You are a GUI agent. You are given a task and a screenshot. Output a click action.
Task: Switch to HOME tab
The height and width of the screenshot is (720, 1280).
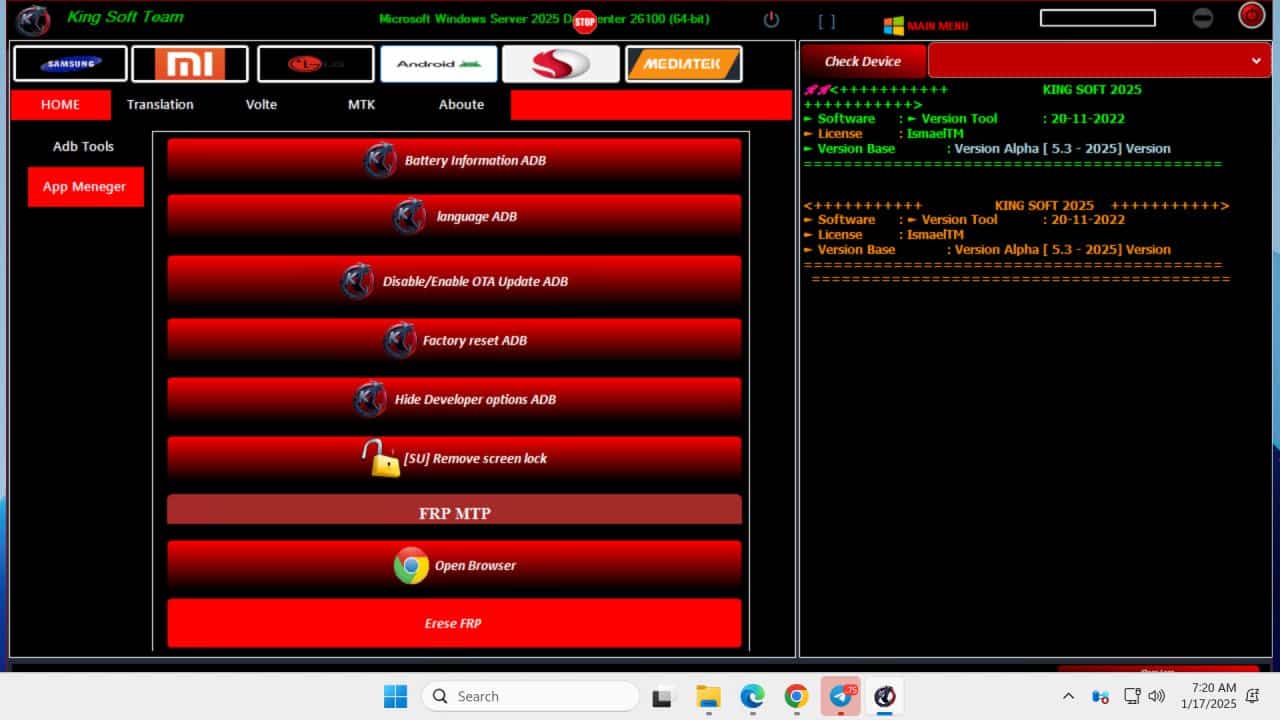click(x=60, y=104)
